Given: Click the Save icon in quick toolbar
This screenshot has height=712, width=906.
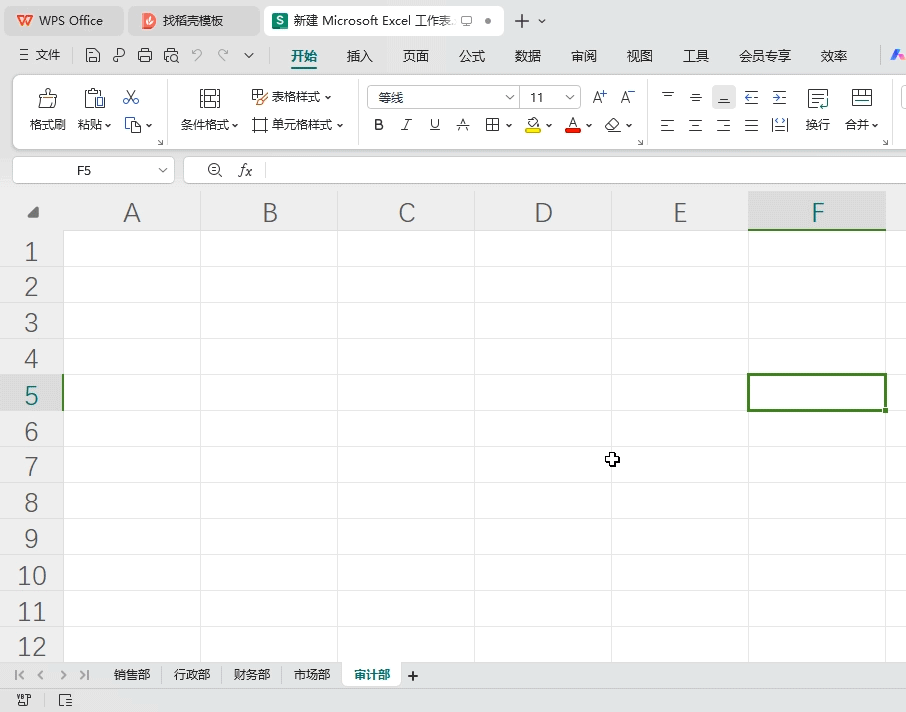Looking at the screenshot, I should coord(92,55).
